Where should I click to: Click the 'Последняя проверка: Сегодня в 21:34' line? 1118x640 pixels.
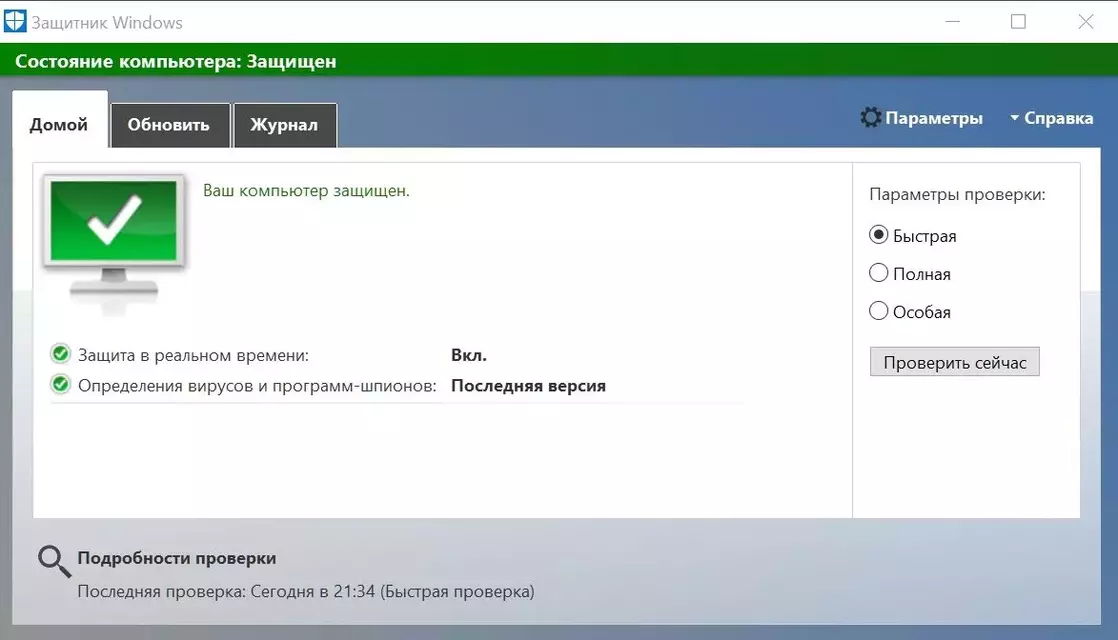tap(306, 592)
